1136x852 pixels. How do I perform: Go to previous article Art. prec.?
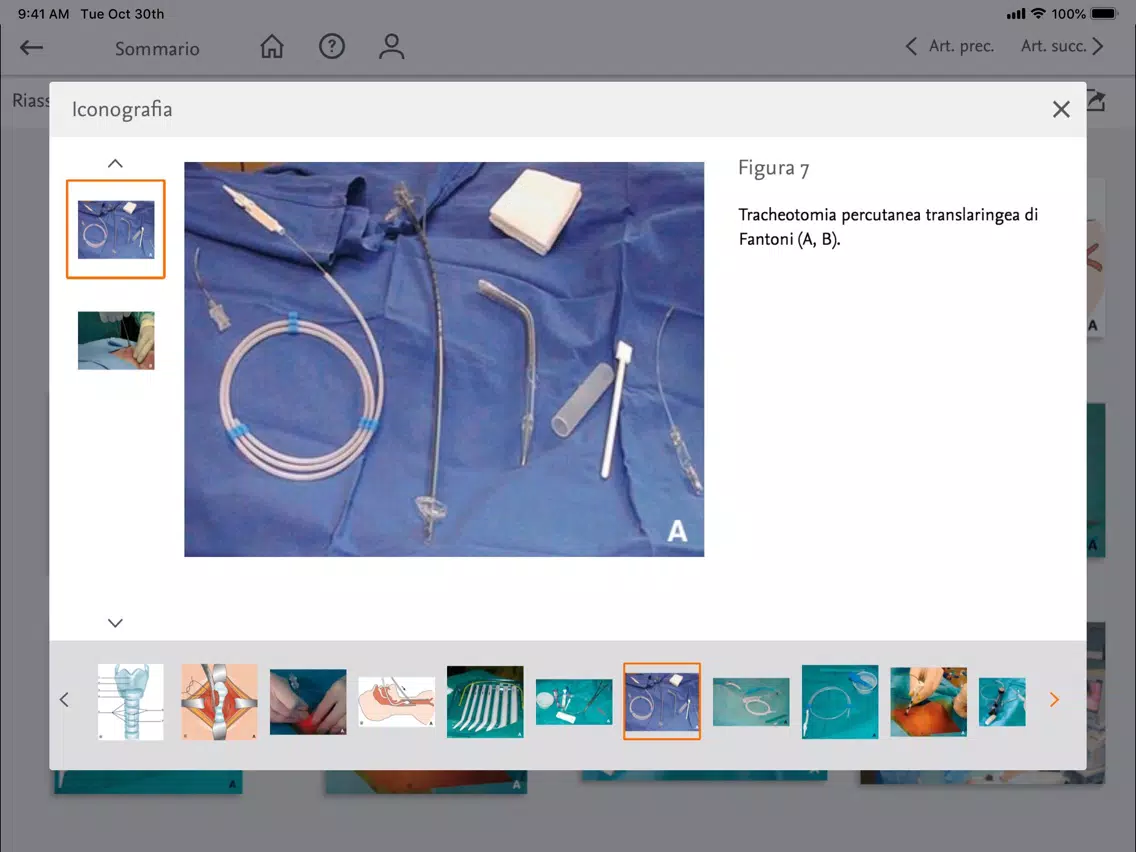coord(950,46)
